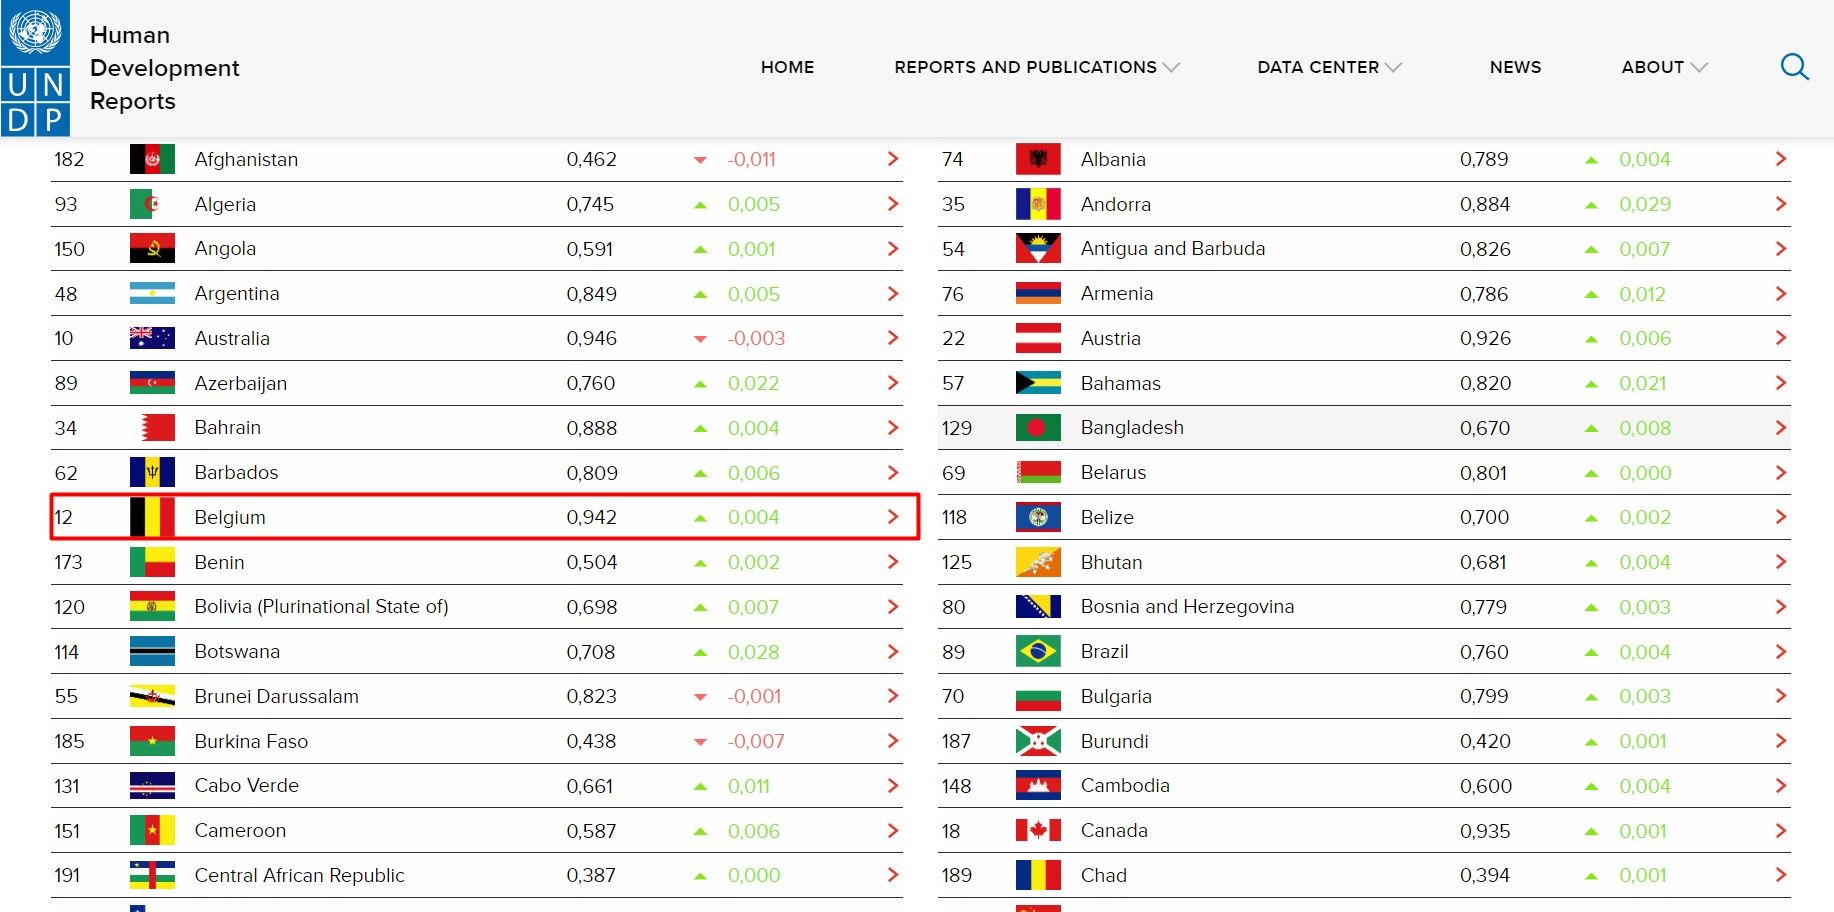Viewport: 1834px width, 912px height.
Task: Click the red arrow in Afghanistan row
Action: click(893, 159)
